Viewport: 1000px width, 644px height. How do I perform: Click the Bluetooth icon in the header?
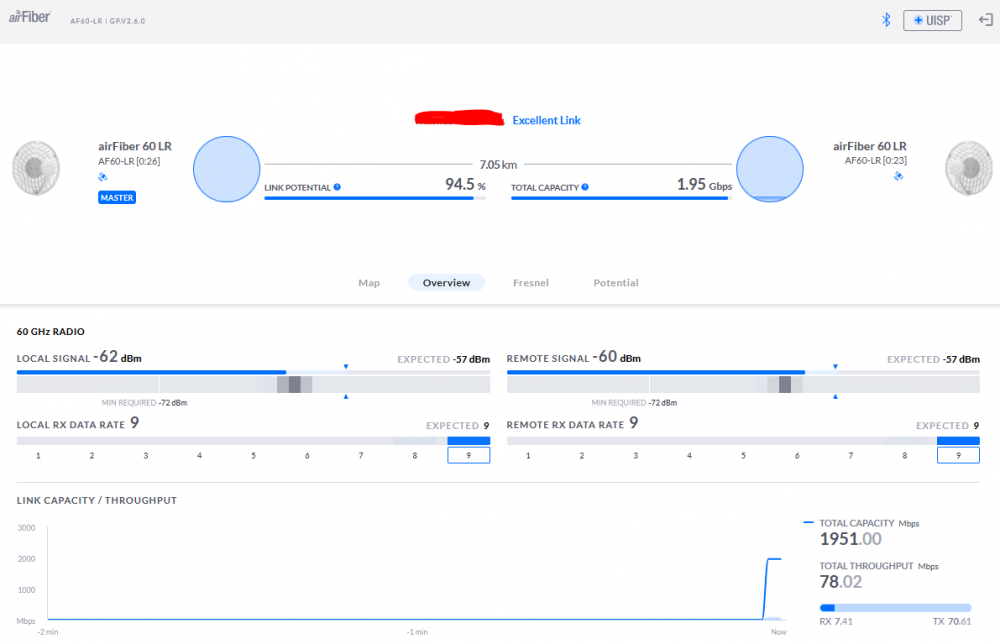[885, 20]
